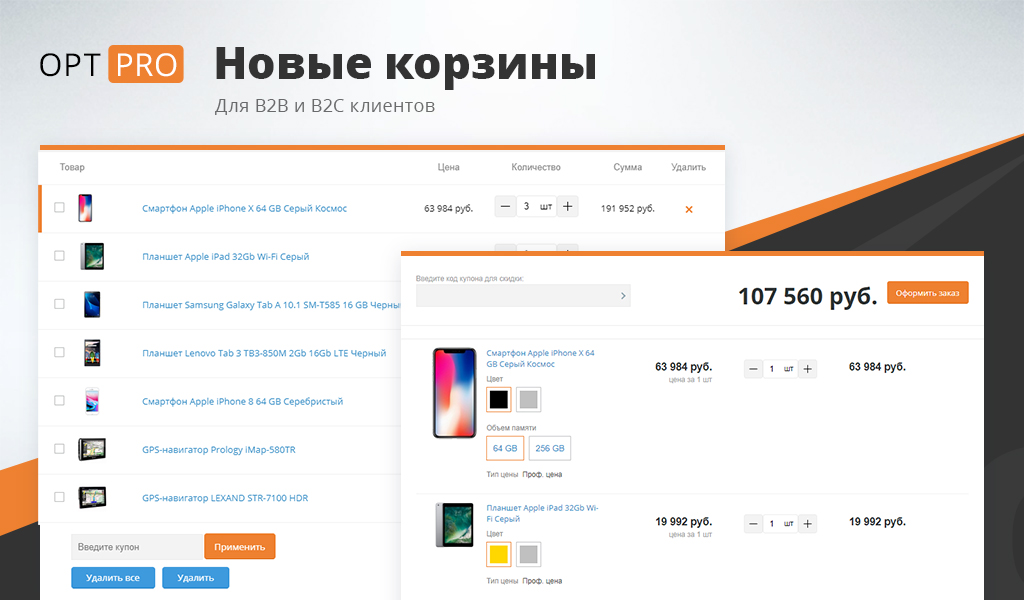1024x600 pixels.
Task: Click plus for iPhone X in right cart
Action: coord(807,369)
